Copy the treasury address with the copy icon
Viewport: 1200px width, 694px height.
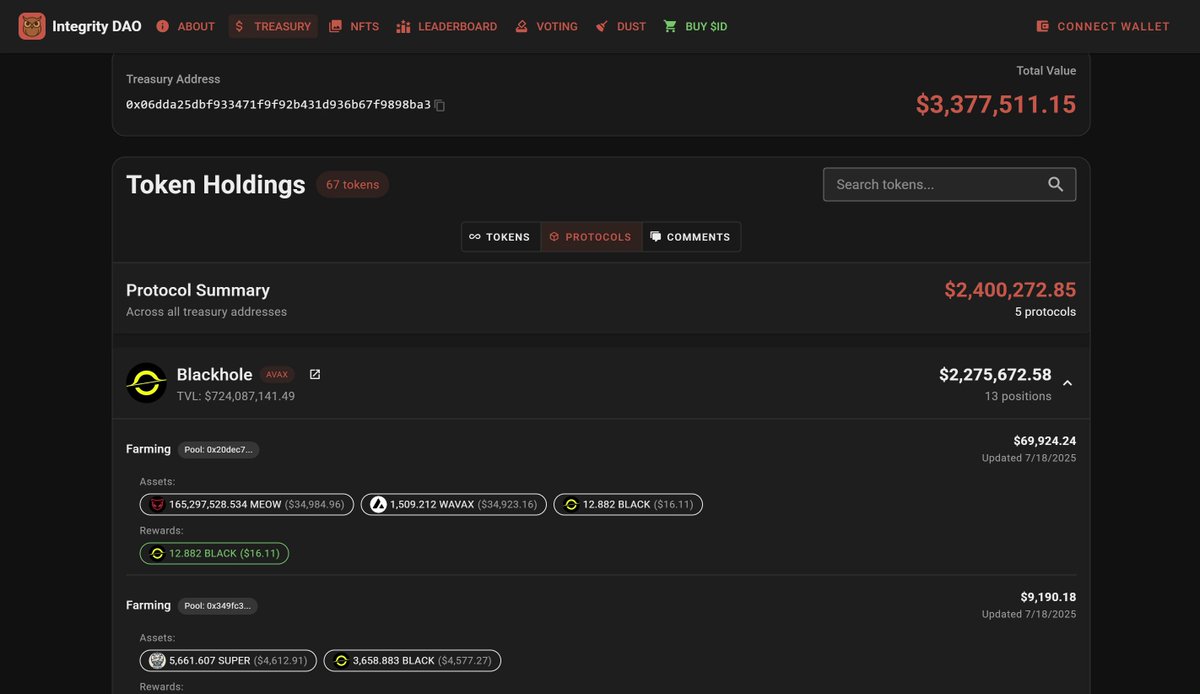(x=440, y=105)
